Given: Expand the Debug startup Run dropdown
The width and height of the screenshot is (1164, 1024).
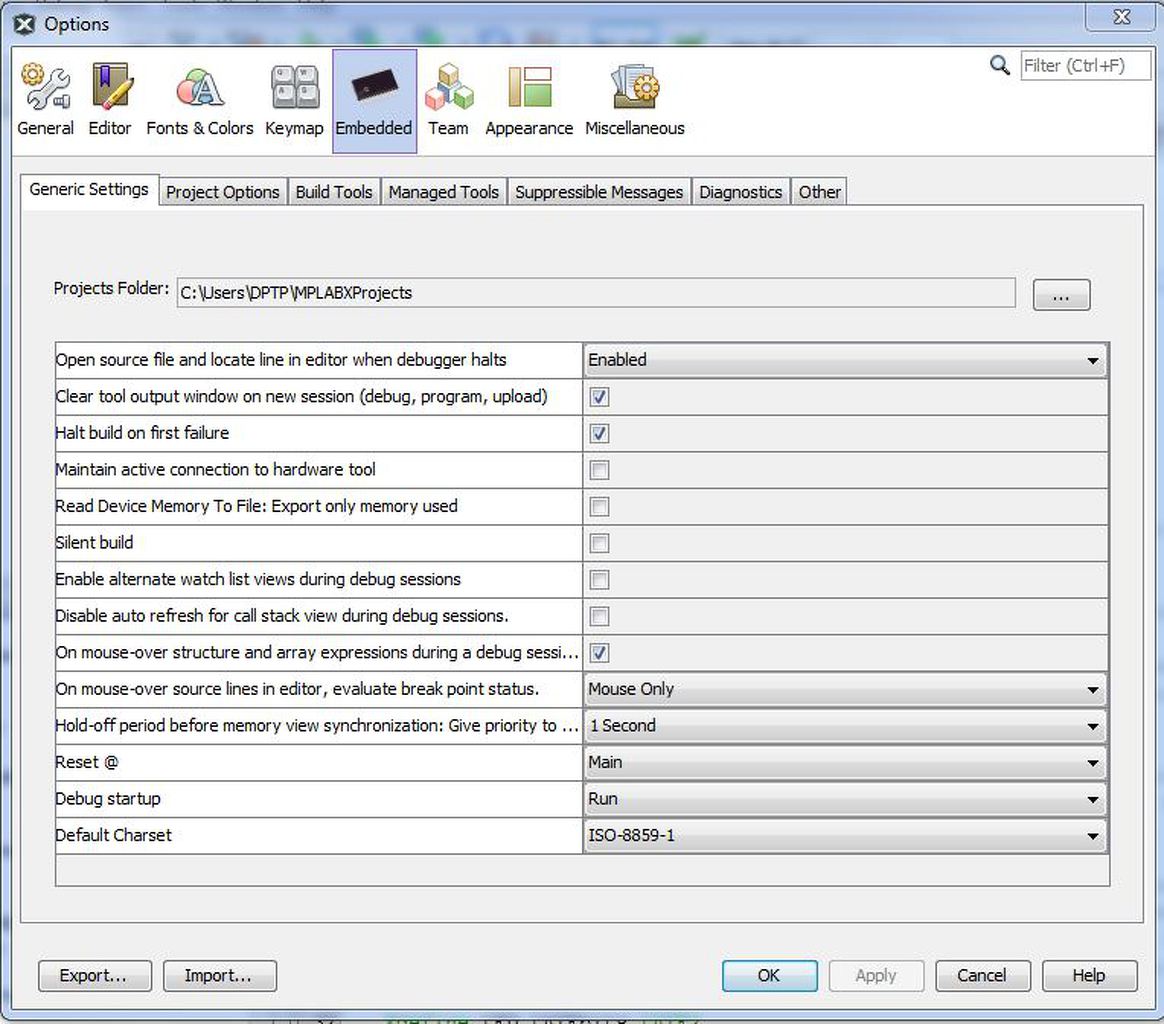Looking at the screenshot, I should [x=845, y=799].
